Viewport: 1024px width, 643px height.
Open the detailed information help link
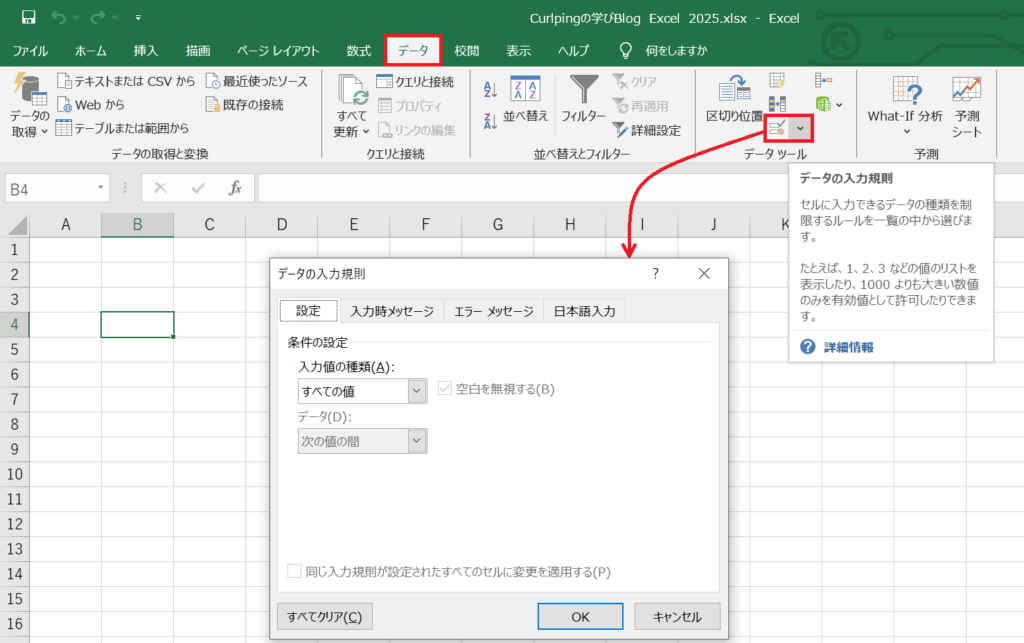(848, 347)
